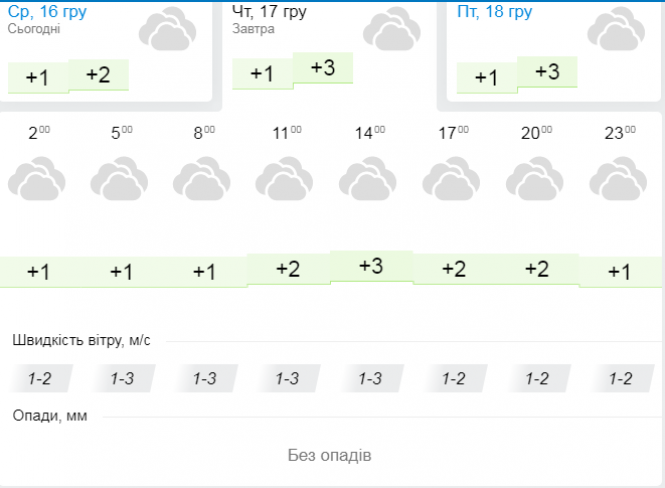Click the cloud icon for 2:00

[37, 180]
